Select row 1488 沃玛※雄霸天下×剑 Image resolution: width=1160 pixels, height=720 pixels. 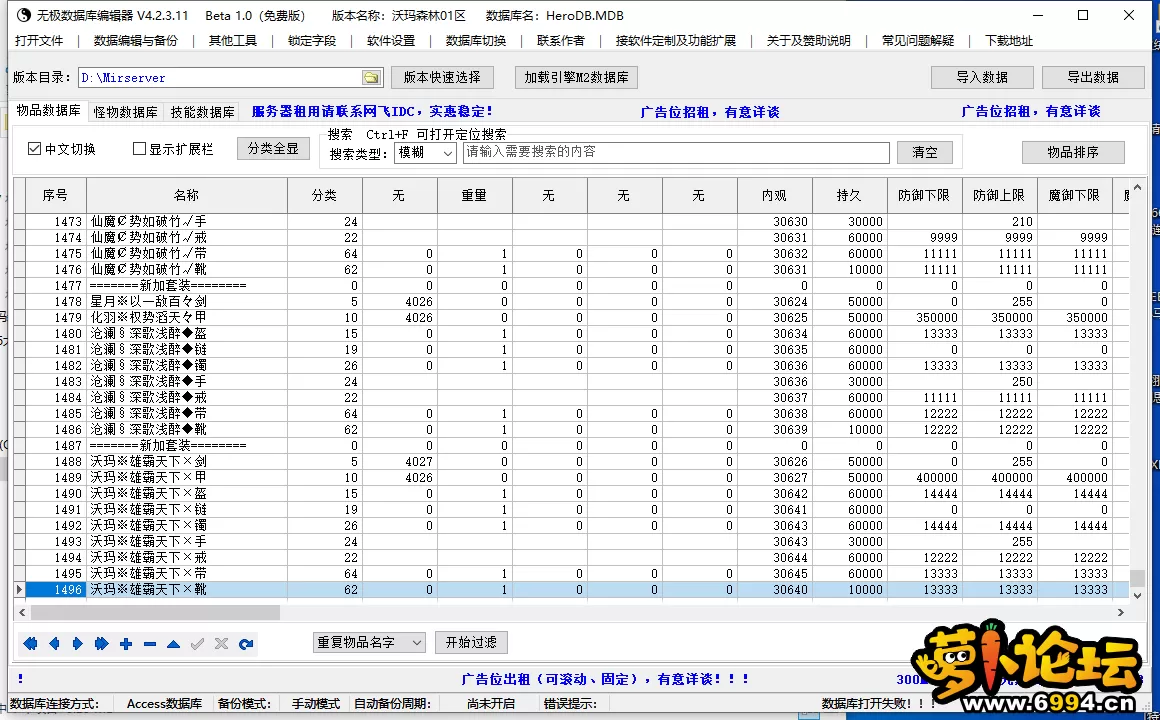pyautogui.click(x=571, y=462)
